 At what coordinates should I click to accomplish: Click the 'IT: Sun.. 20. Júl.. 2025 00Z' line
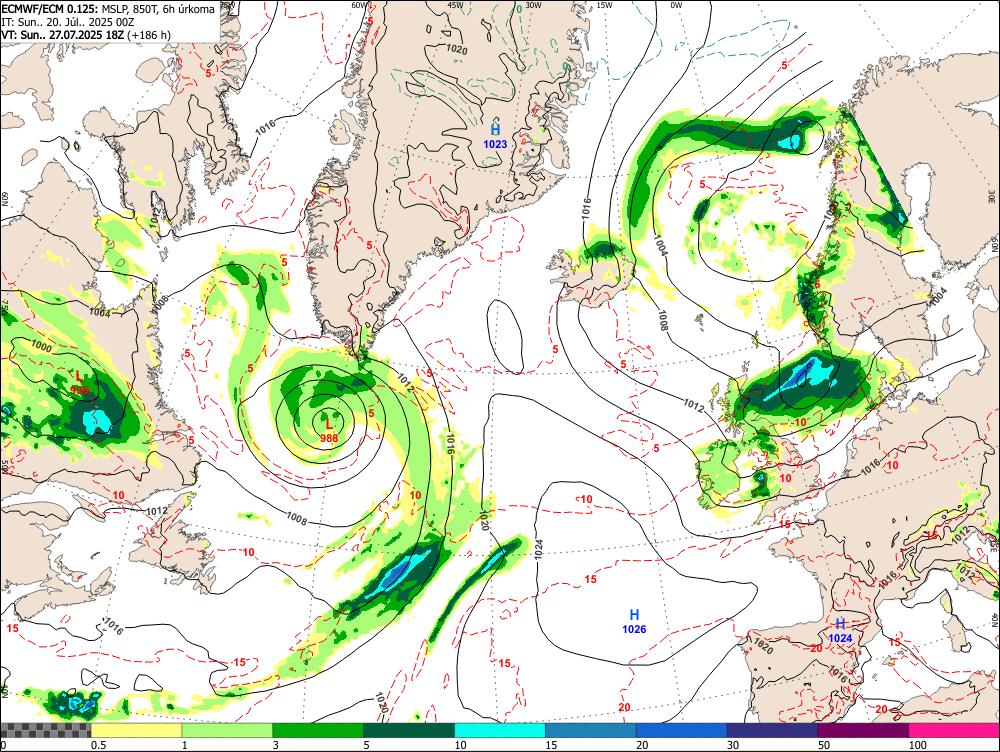pyautogui.click(x=68, y=22)
